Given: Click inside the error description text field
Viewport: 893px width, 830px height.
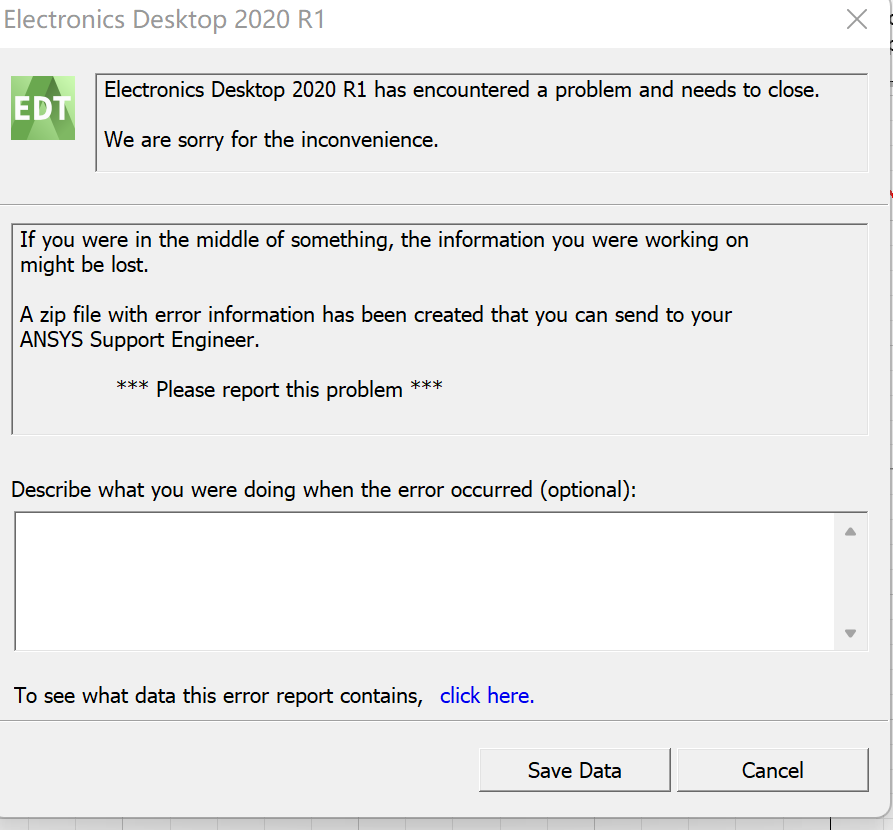Looking at the screenshot, I should [x=424, y=581].
